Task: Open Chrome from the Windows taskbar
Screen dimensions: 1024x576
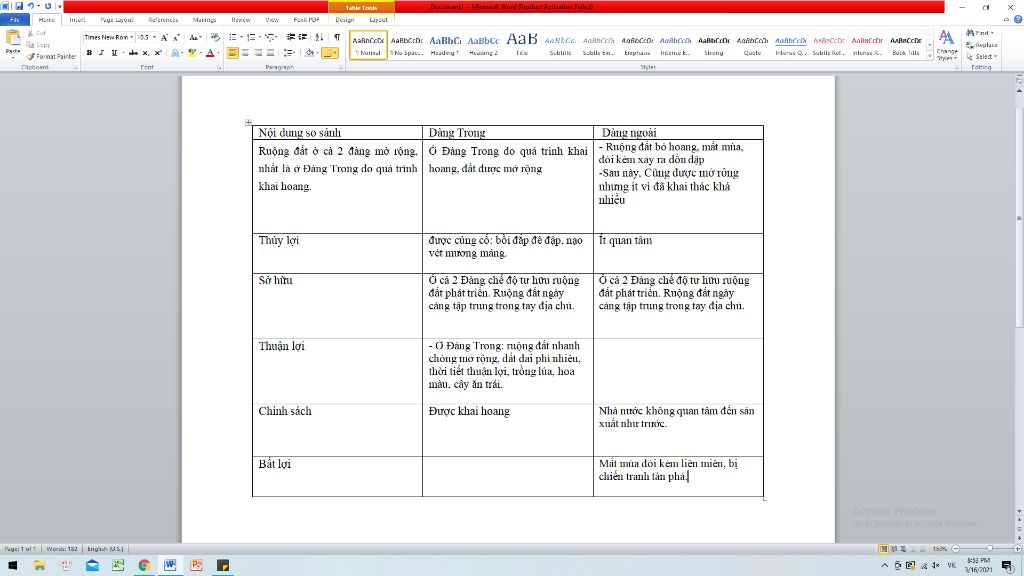Action: [x=144, y=566]
